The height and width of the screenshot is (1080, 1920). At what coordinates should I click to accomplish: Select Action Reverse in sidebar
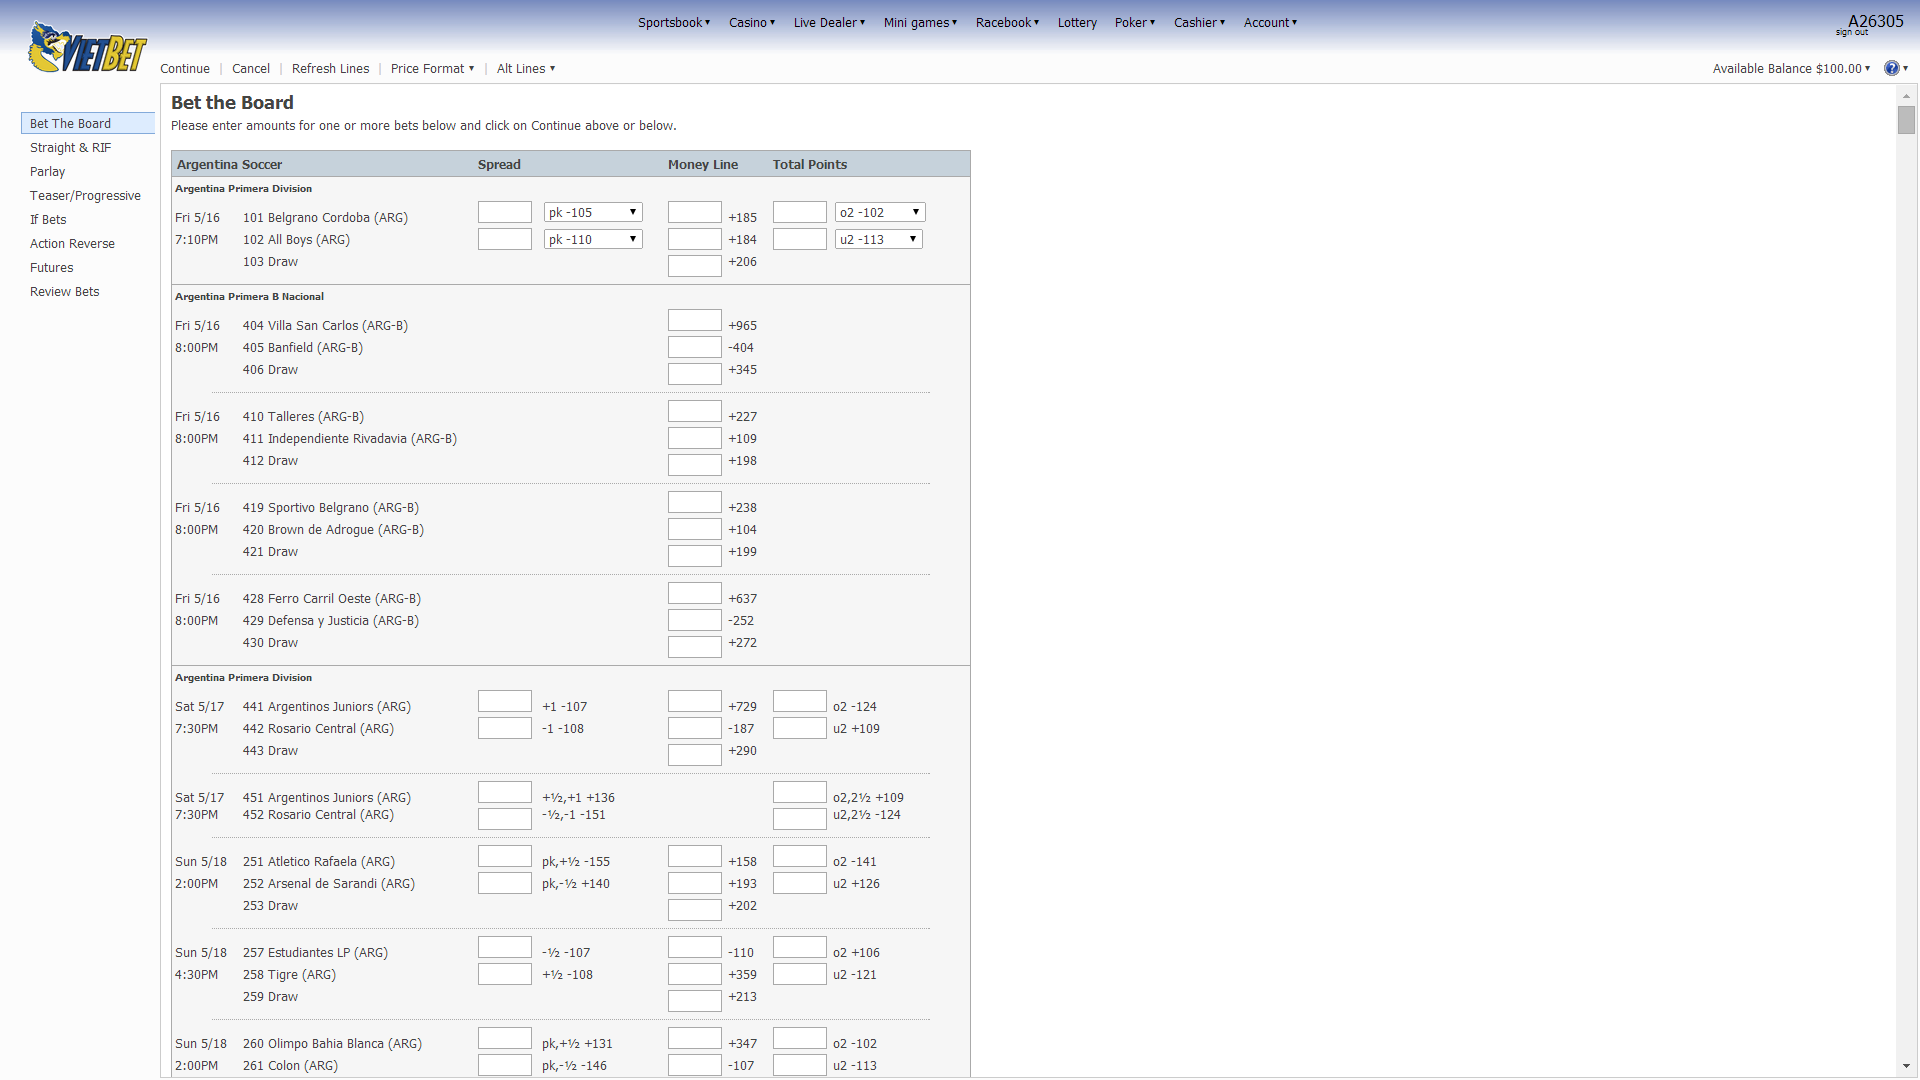[x=72, y=243]
